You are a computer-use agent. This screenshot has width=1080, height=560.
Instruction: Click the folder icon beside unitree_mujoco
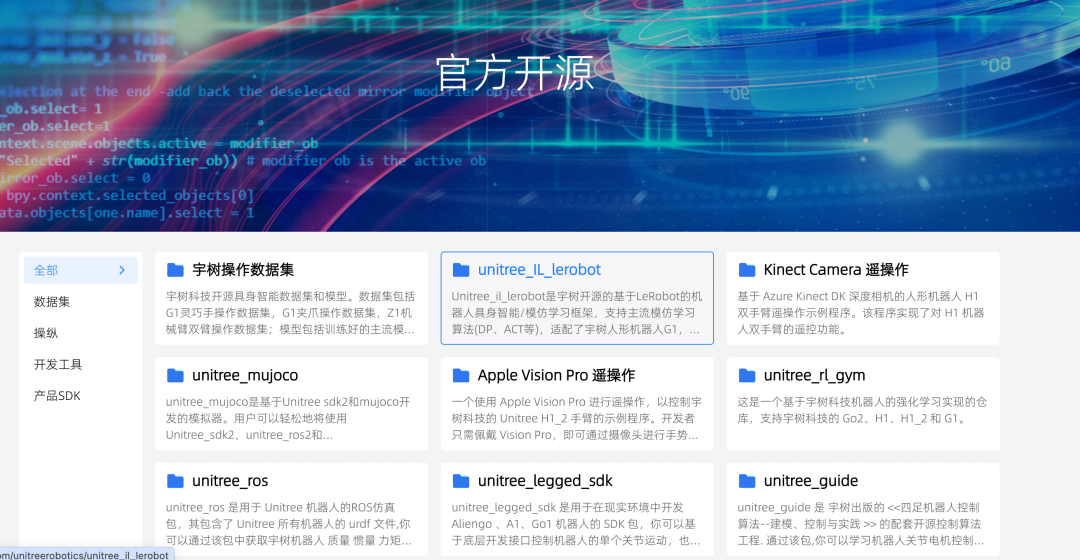176,375
